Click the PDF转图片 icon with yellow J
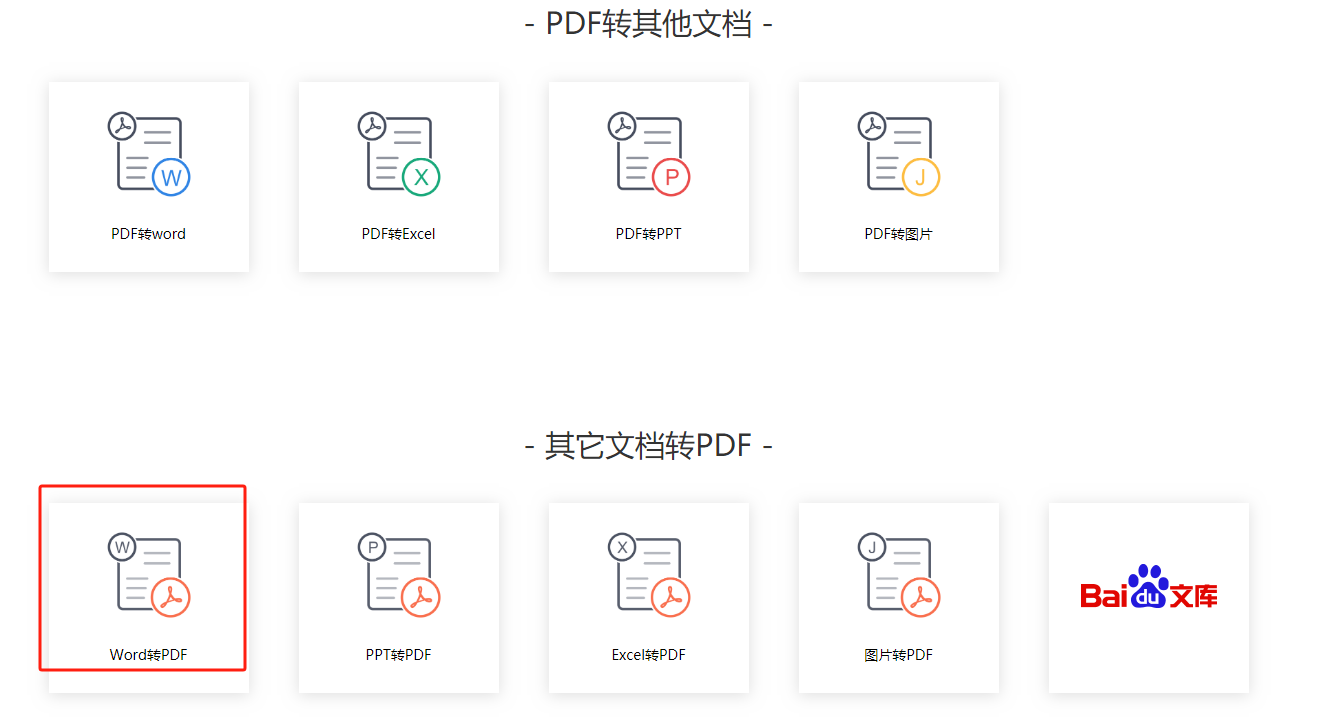Viewport: 1319px width, 719px height. (899, 153)
